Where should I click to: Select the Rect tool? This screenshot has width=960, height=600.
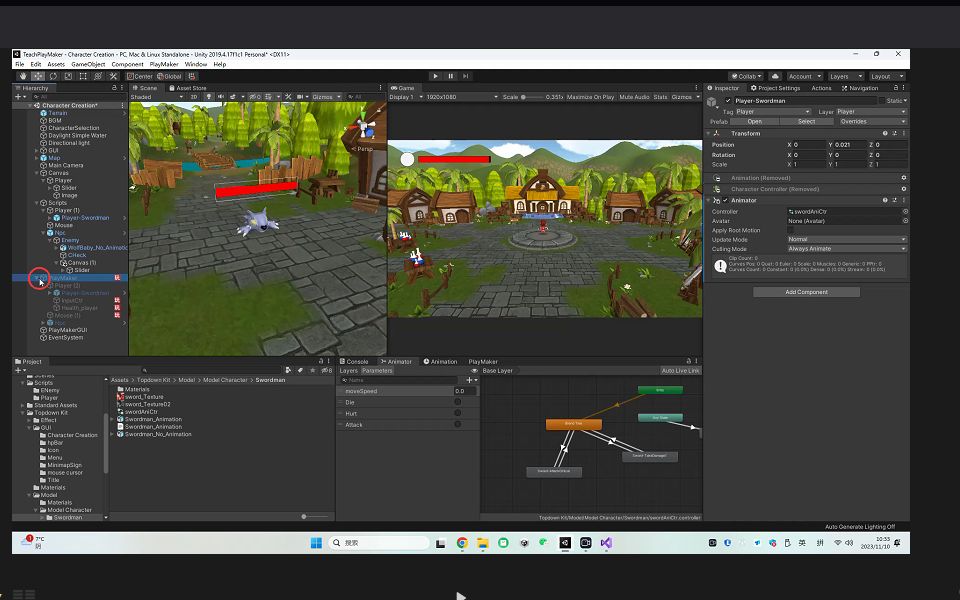click(83, 77)
